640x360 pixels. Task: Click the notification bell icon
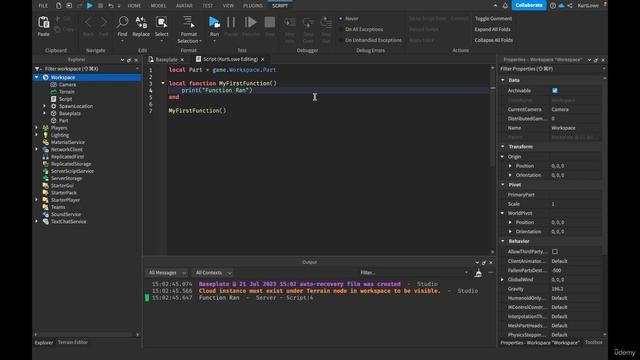(x=505, y=6)
